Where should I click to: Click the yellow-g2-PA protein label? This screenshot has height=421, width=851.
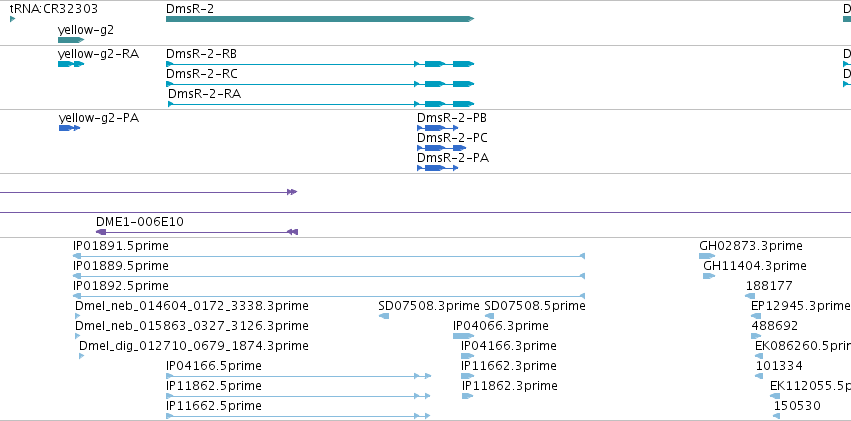[x=99, y=118]
